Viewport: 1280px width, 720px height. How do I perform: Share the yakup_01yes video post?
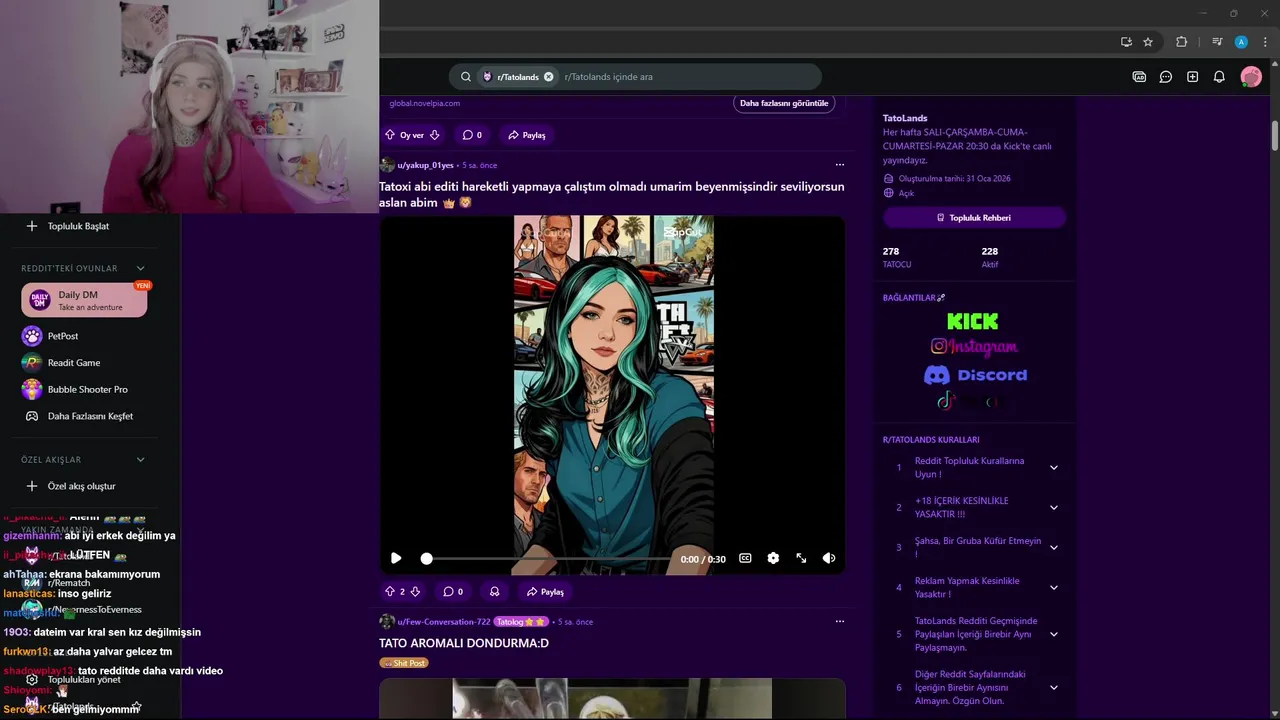pyautogui.click(x=545, y=592)
